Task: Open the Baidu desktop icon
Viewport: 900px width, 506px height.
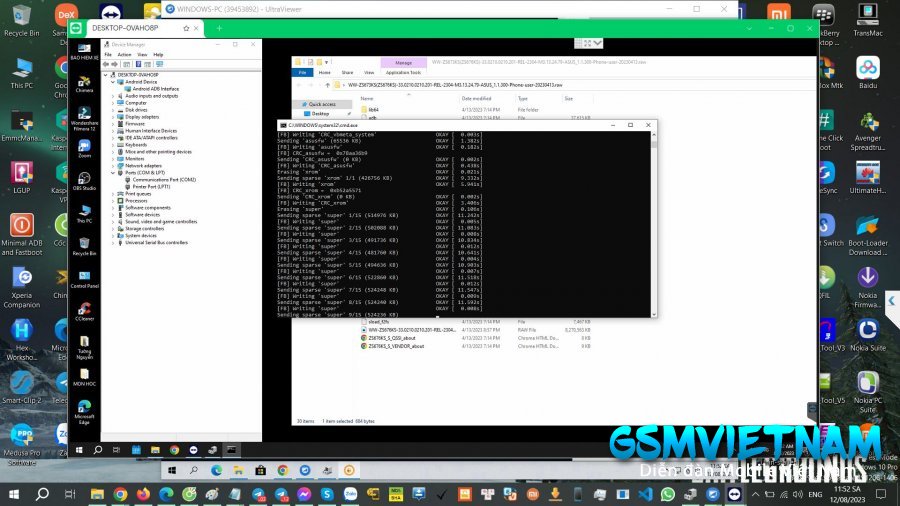Action: point(867,73)
